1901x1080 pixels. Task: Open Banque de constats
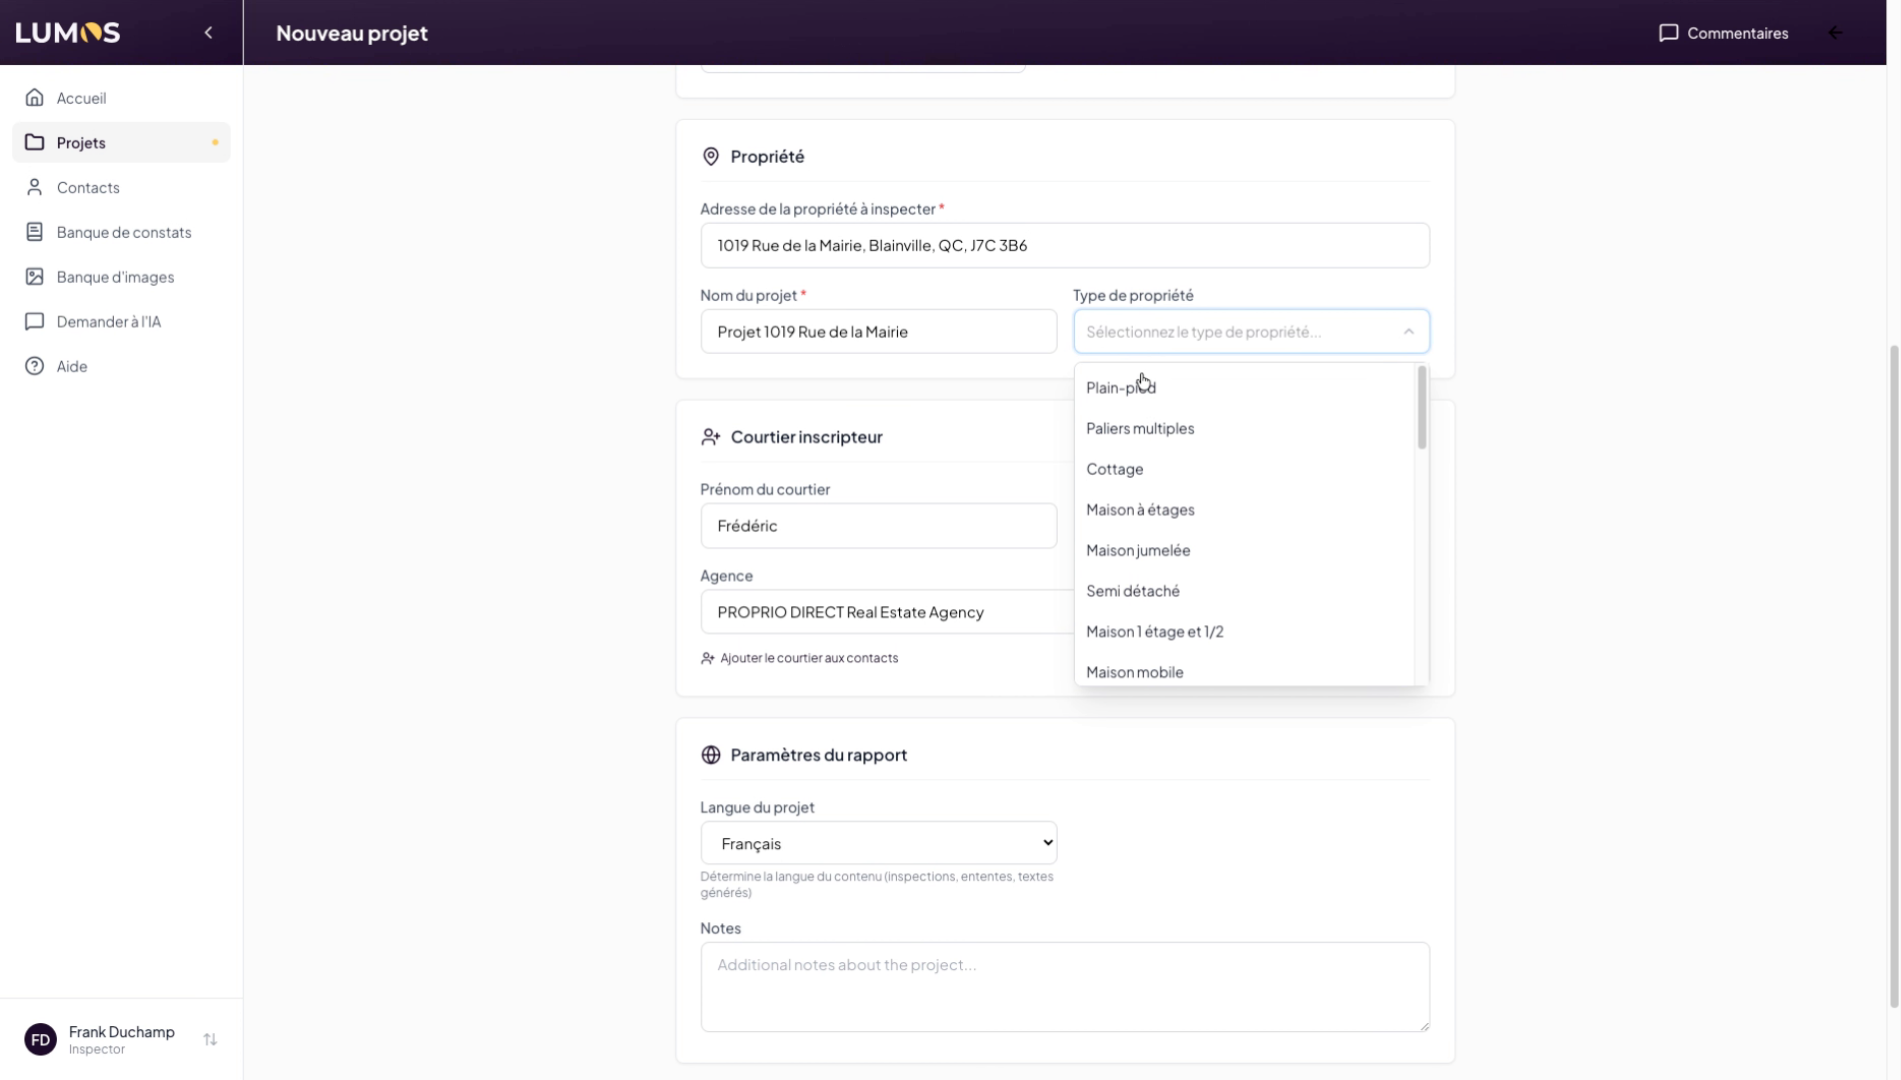tap(123, 232)
